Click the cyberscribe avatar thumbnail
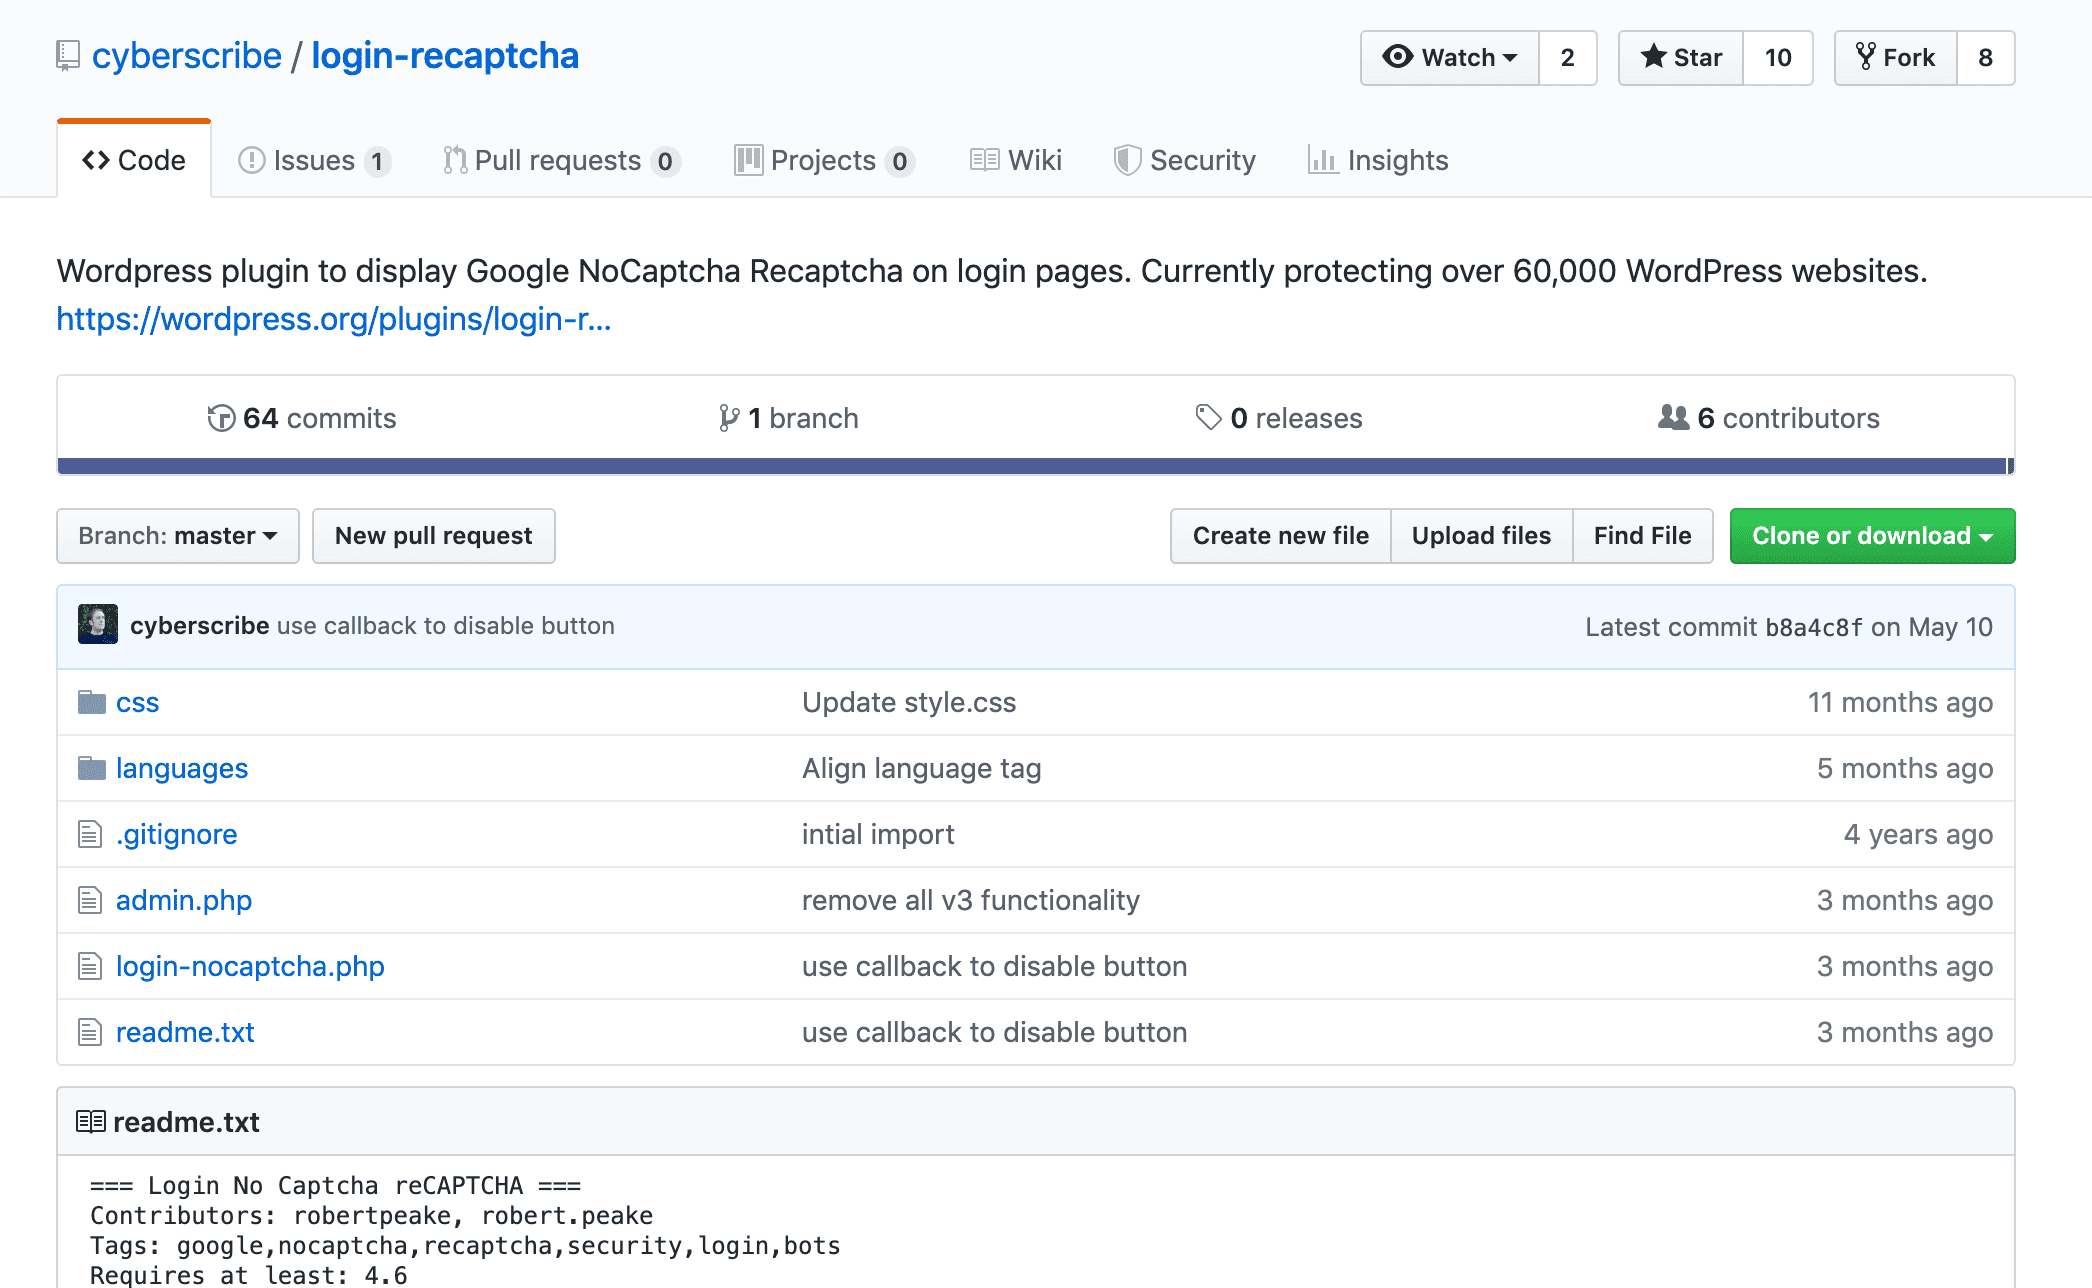2092x1288 pixels. point(98,625)
